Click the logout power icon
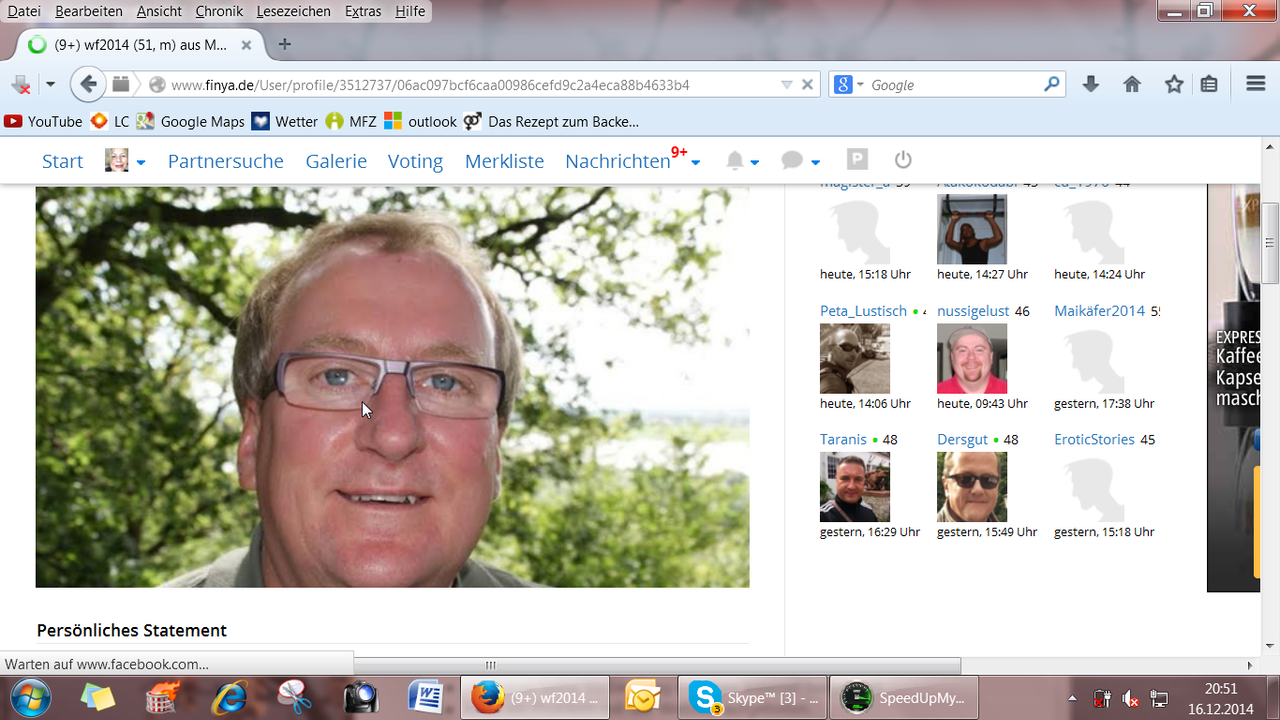This screenshot has height=720, width=1280. tap(903, 160)
